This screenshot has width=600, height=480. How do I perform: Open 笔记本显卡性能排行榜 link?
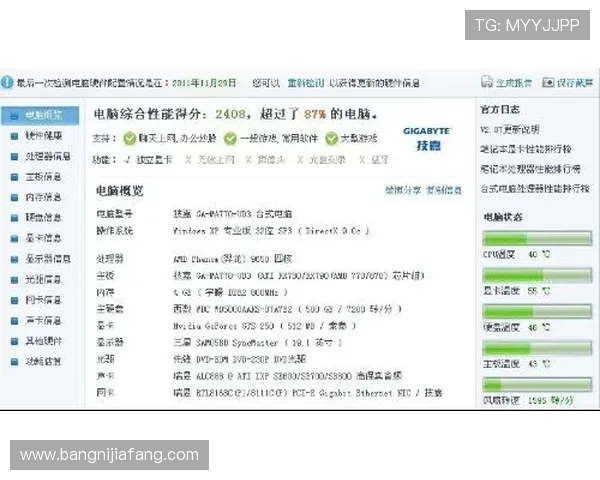(526, 149)
